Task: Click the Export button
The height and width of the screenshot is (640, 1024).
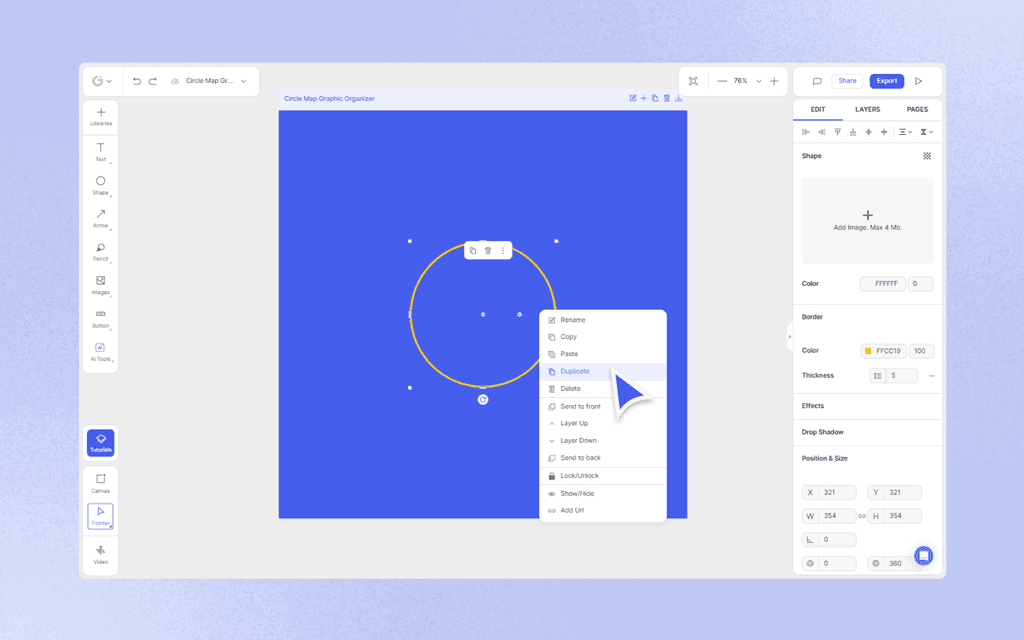Action: (887, 81)
